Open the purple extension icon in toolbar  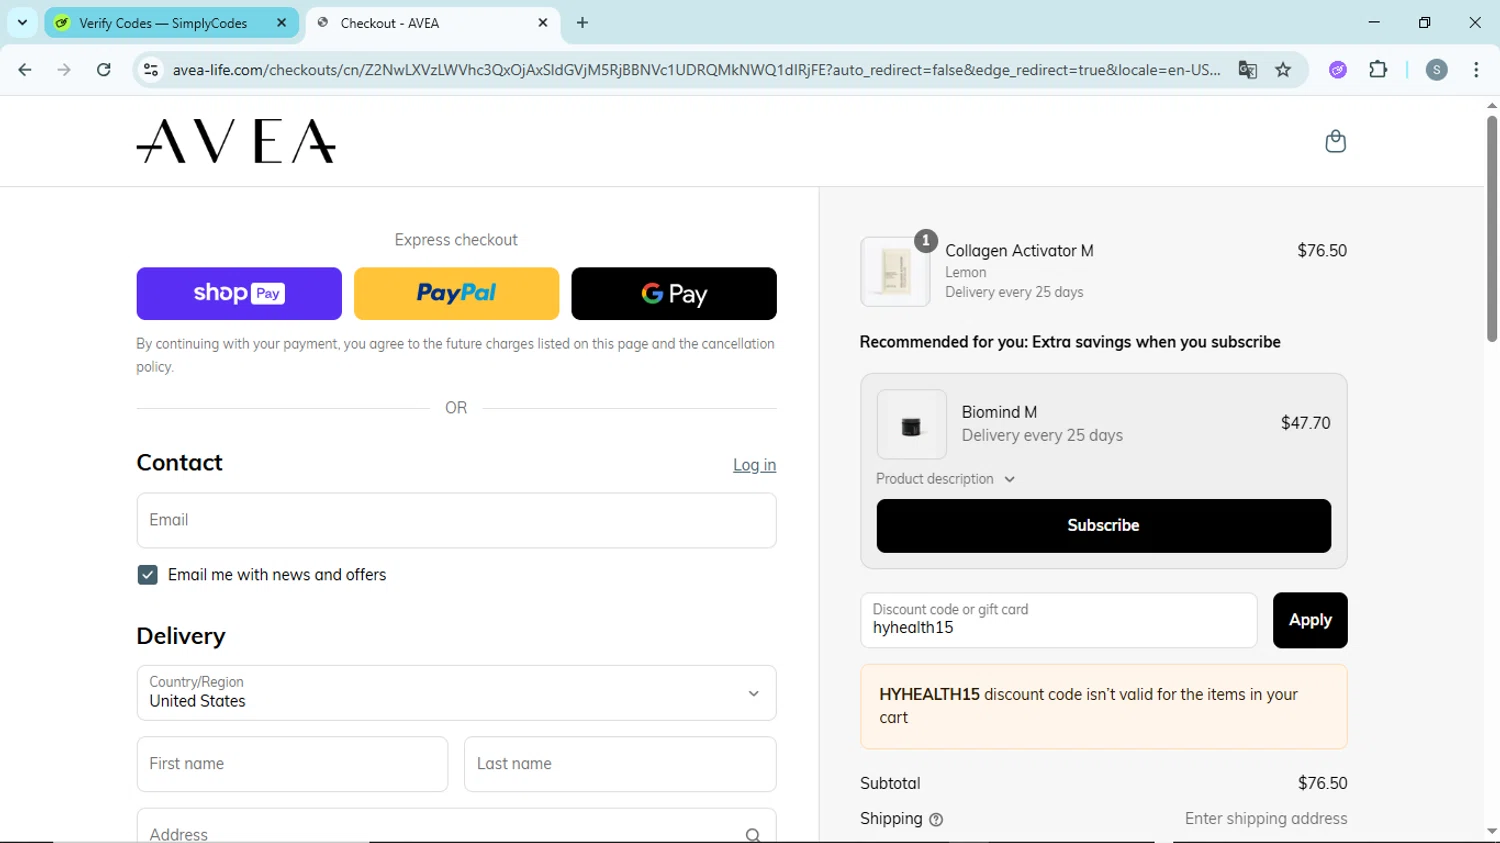1338,70
